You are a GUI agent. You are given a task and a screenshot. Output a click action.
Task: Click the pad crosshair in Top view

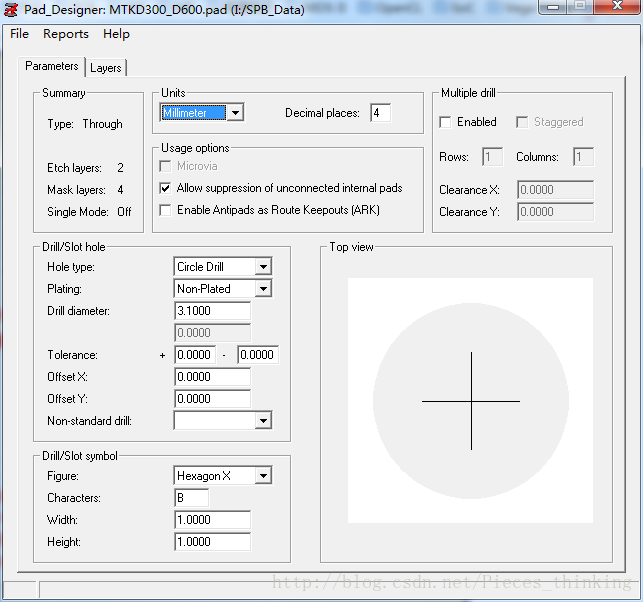click(x=471, y=401)
